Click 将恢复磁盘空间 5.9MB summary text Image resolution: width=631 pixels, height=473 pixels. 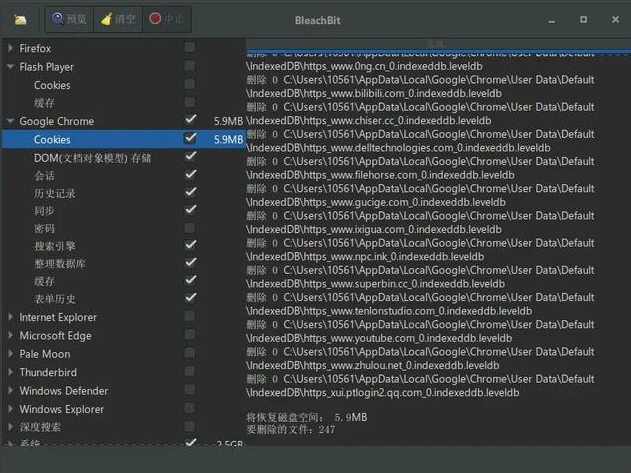pos(307,417)
